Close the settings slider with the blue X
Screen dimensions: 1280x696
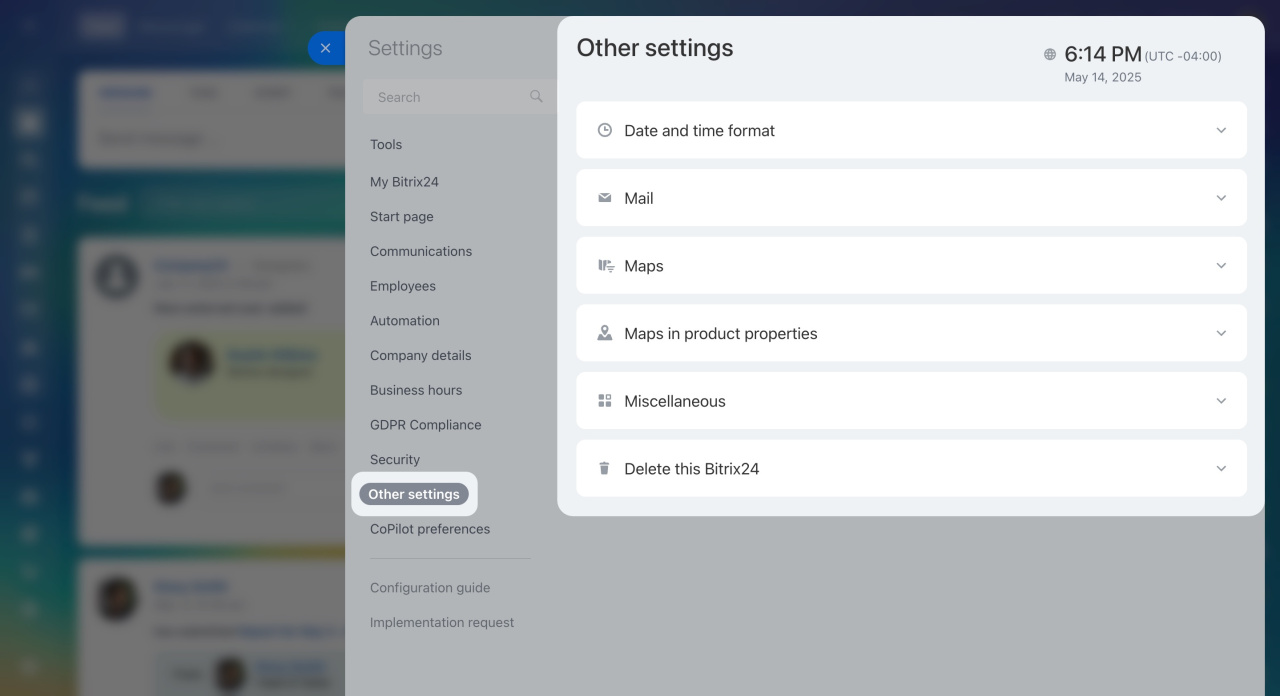tap(325, 48)
